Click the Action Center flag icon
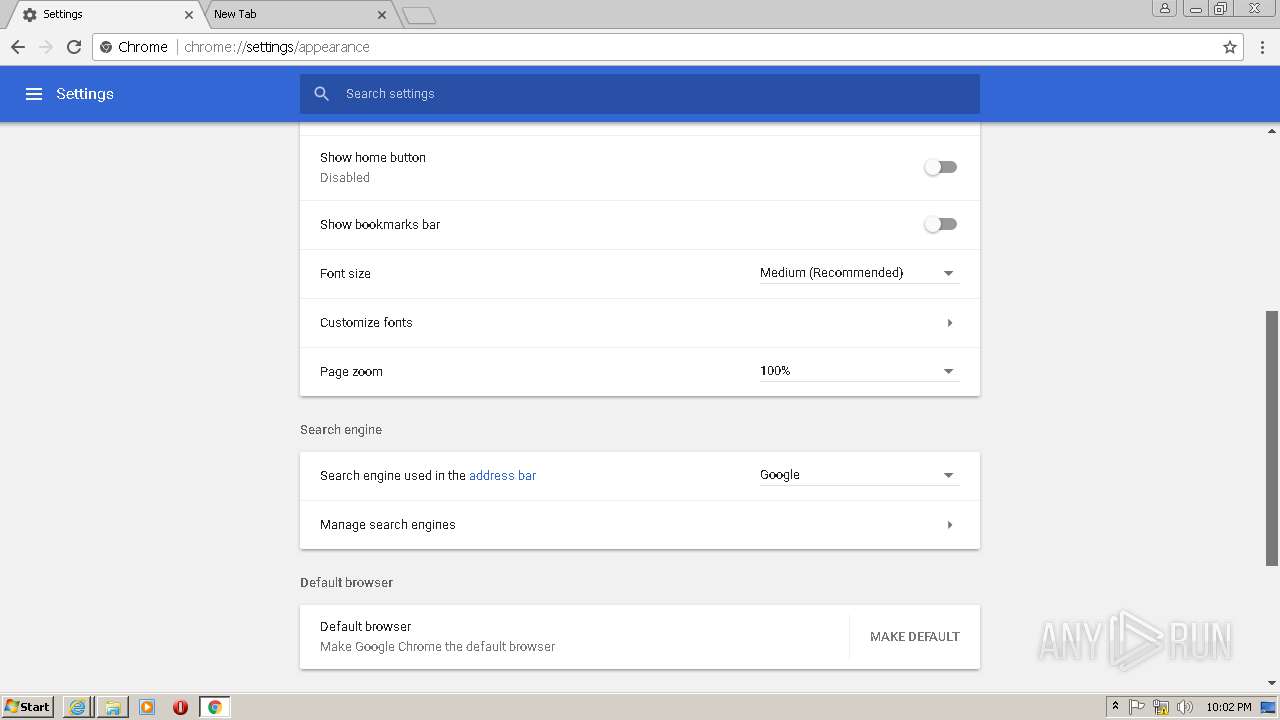Screen dimensions: 1280x720 1137,707
